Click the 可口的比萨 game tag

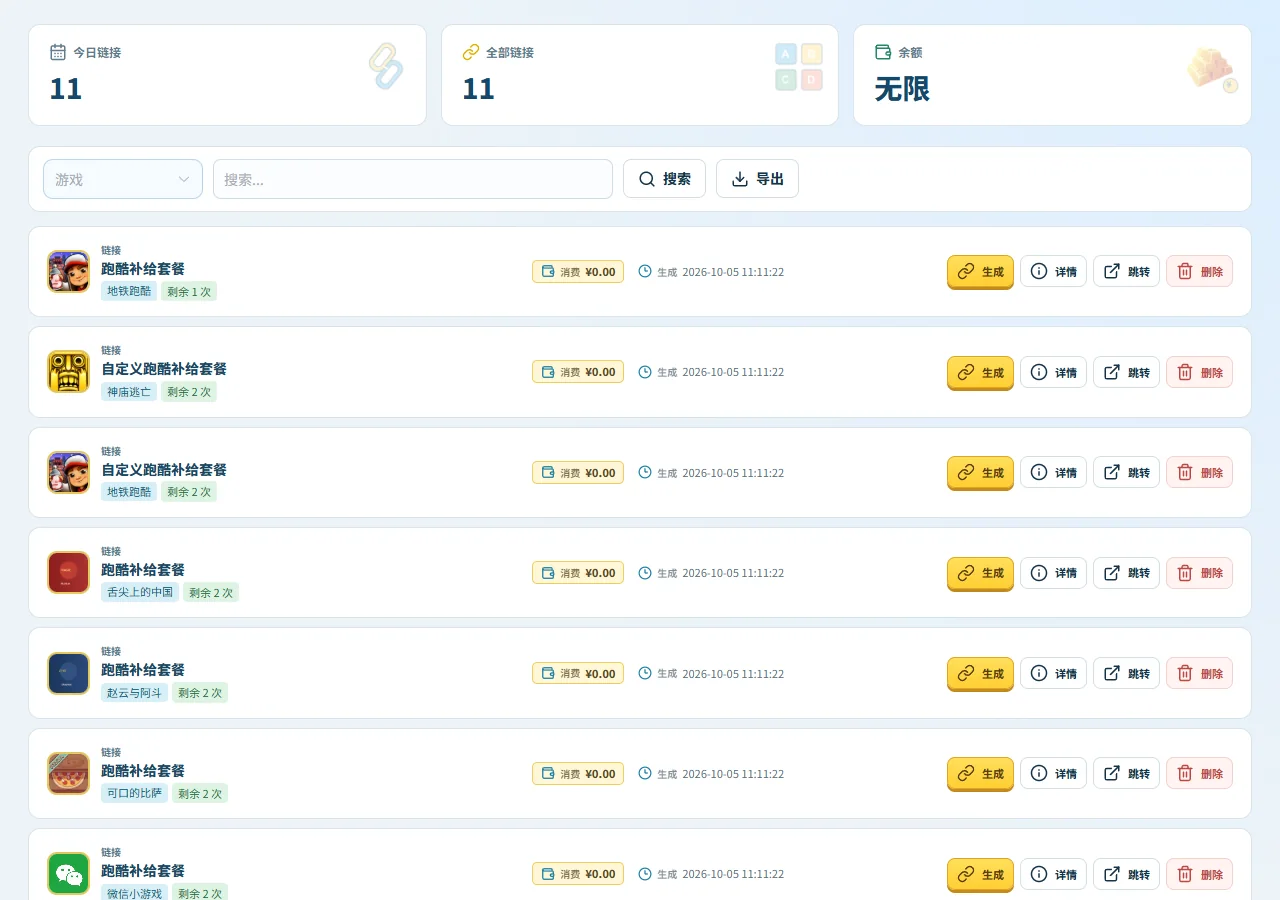pyautogui.click(x=134, y=793)
